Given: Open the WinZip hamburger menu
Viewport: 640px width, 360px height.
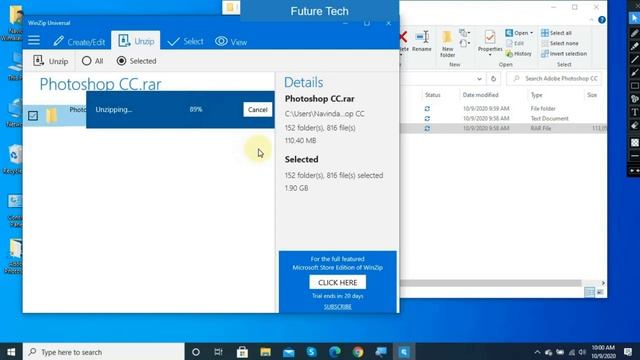Looking at the screenshot, I should point(34,40).
